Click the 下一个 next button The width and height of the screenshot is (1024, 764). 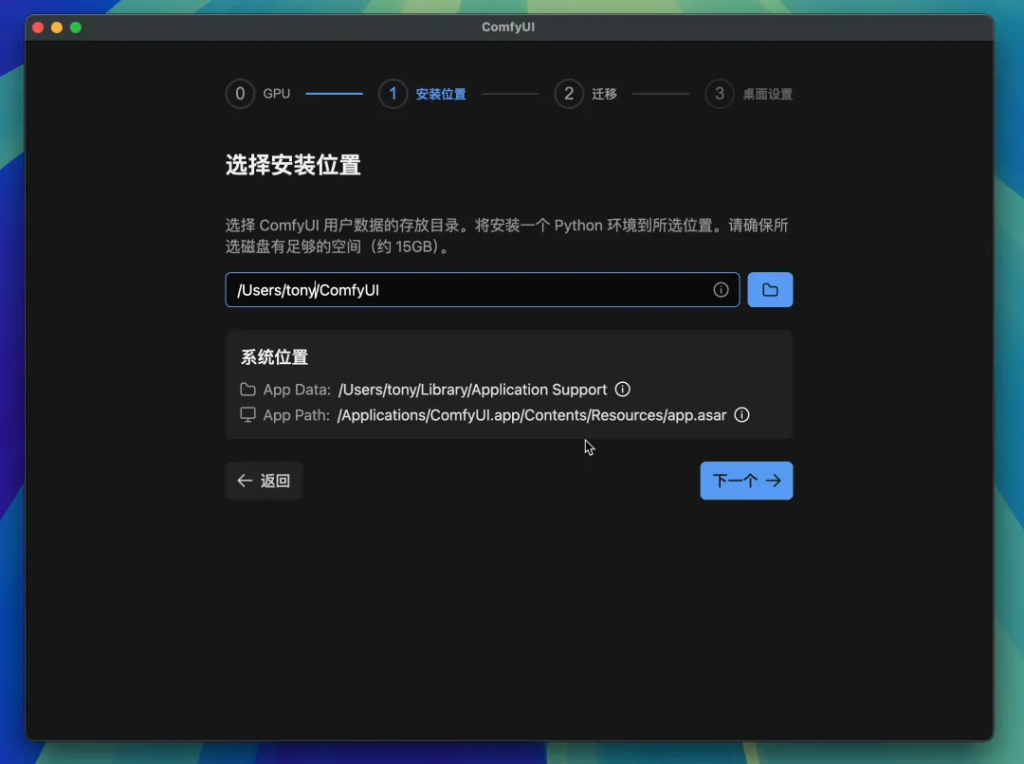coord(746,481)
